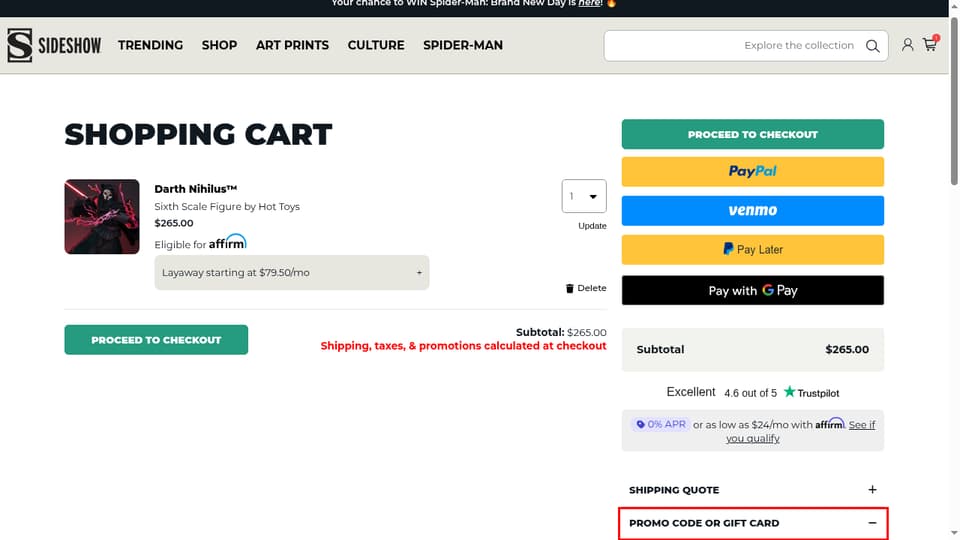Click the SHOPPING CART heading

[198, 135]
